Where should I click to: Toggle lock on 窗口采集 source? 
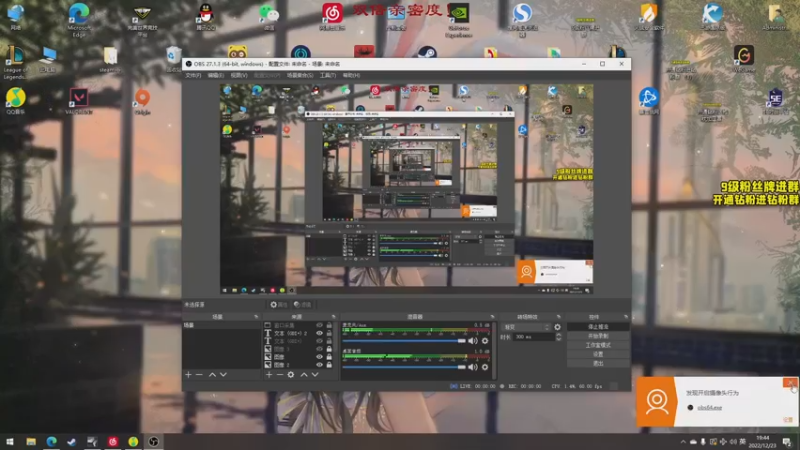coord(329,326)
